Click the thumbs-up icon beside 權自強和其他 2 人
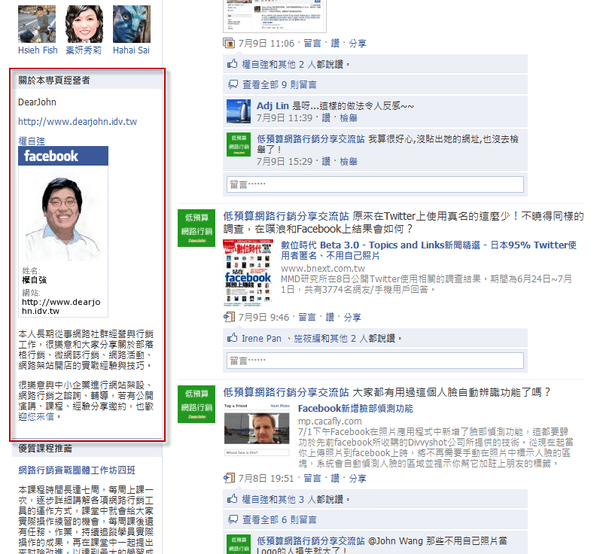600x554 pixels. pyautogui.click(x=232, y=64)
